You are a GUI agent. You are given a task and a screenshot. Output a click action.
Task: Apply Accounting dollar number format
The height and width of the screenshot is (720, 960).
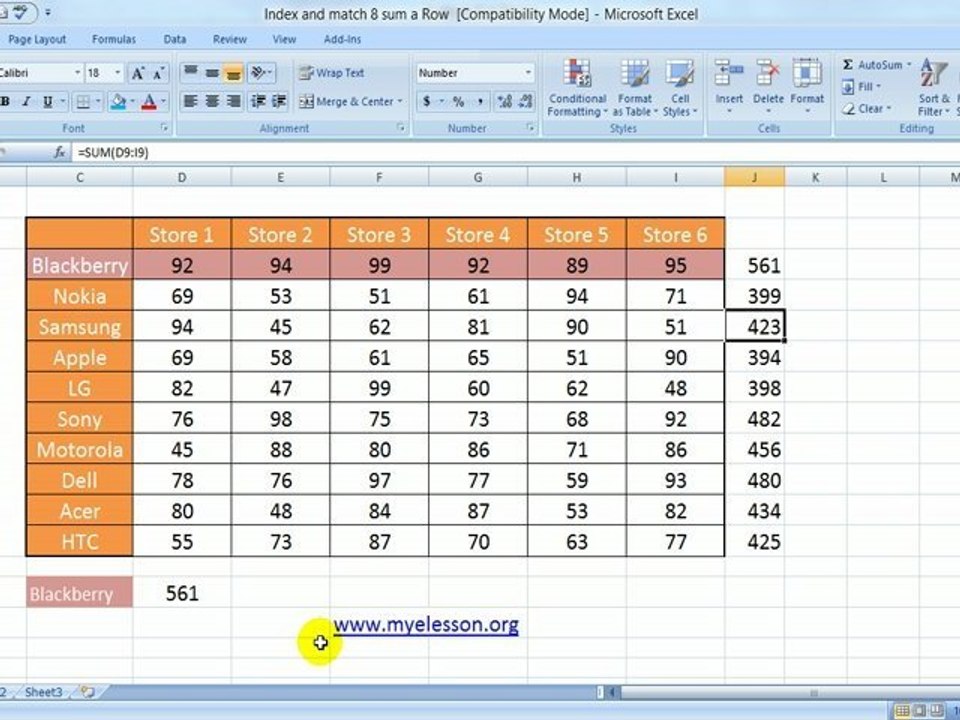pos(427,102)
